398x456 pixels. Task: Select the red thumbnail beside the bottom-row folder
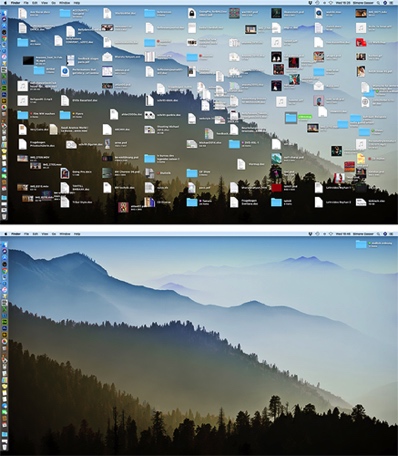[x=276, y=188]
